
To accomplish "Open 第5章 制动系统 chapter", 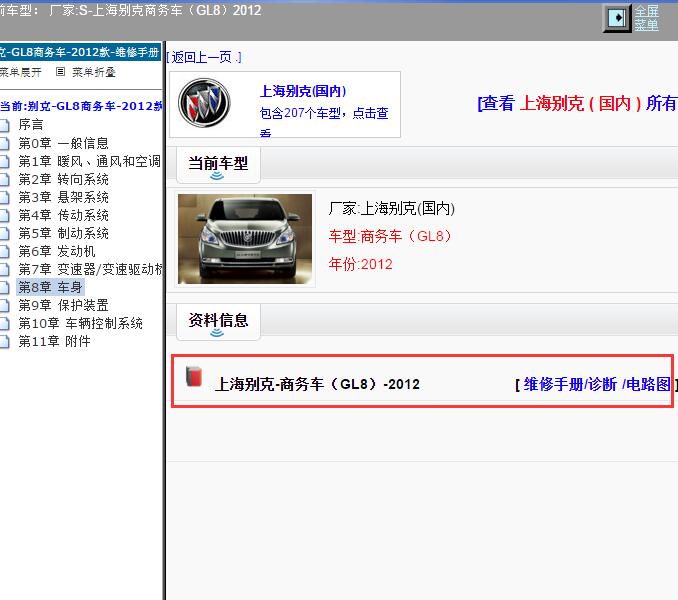I will 63,233.
